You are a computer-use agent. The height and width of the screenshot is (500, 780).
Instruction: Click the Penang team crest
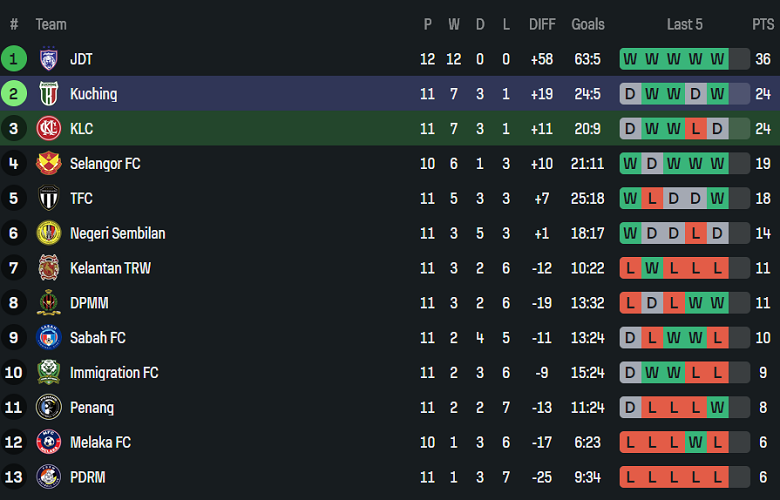tap(48, 408)
